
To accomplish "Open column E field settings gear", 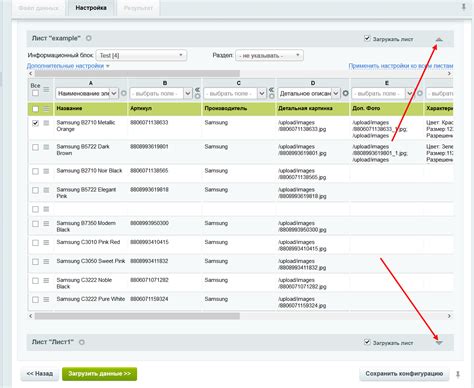I will [420, 93].
